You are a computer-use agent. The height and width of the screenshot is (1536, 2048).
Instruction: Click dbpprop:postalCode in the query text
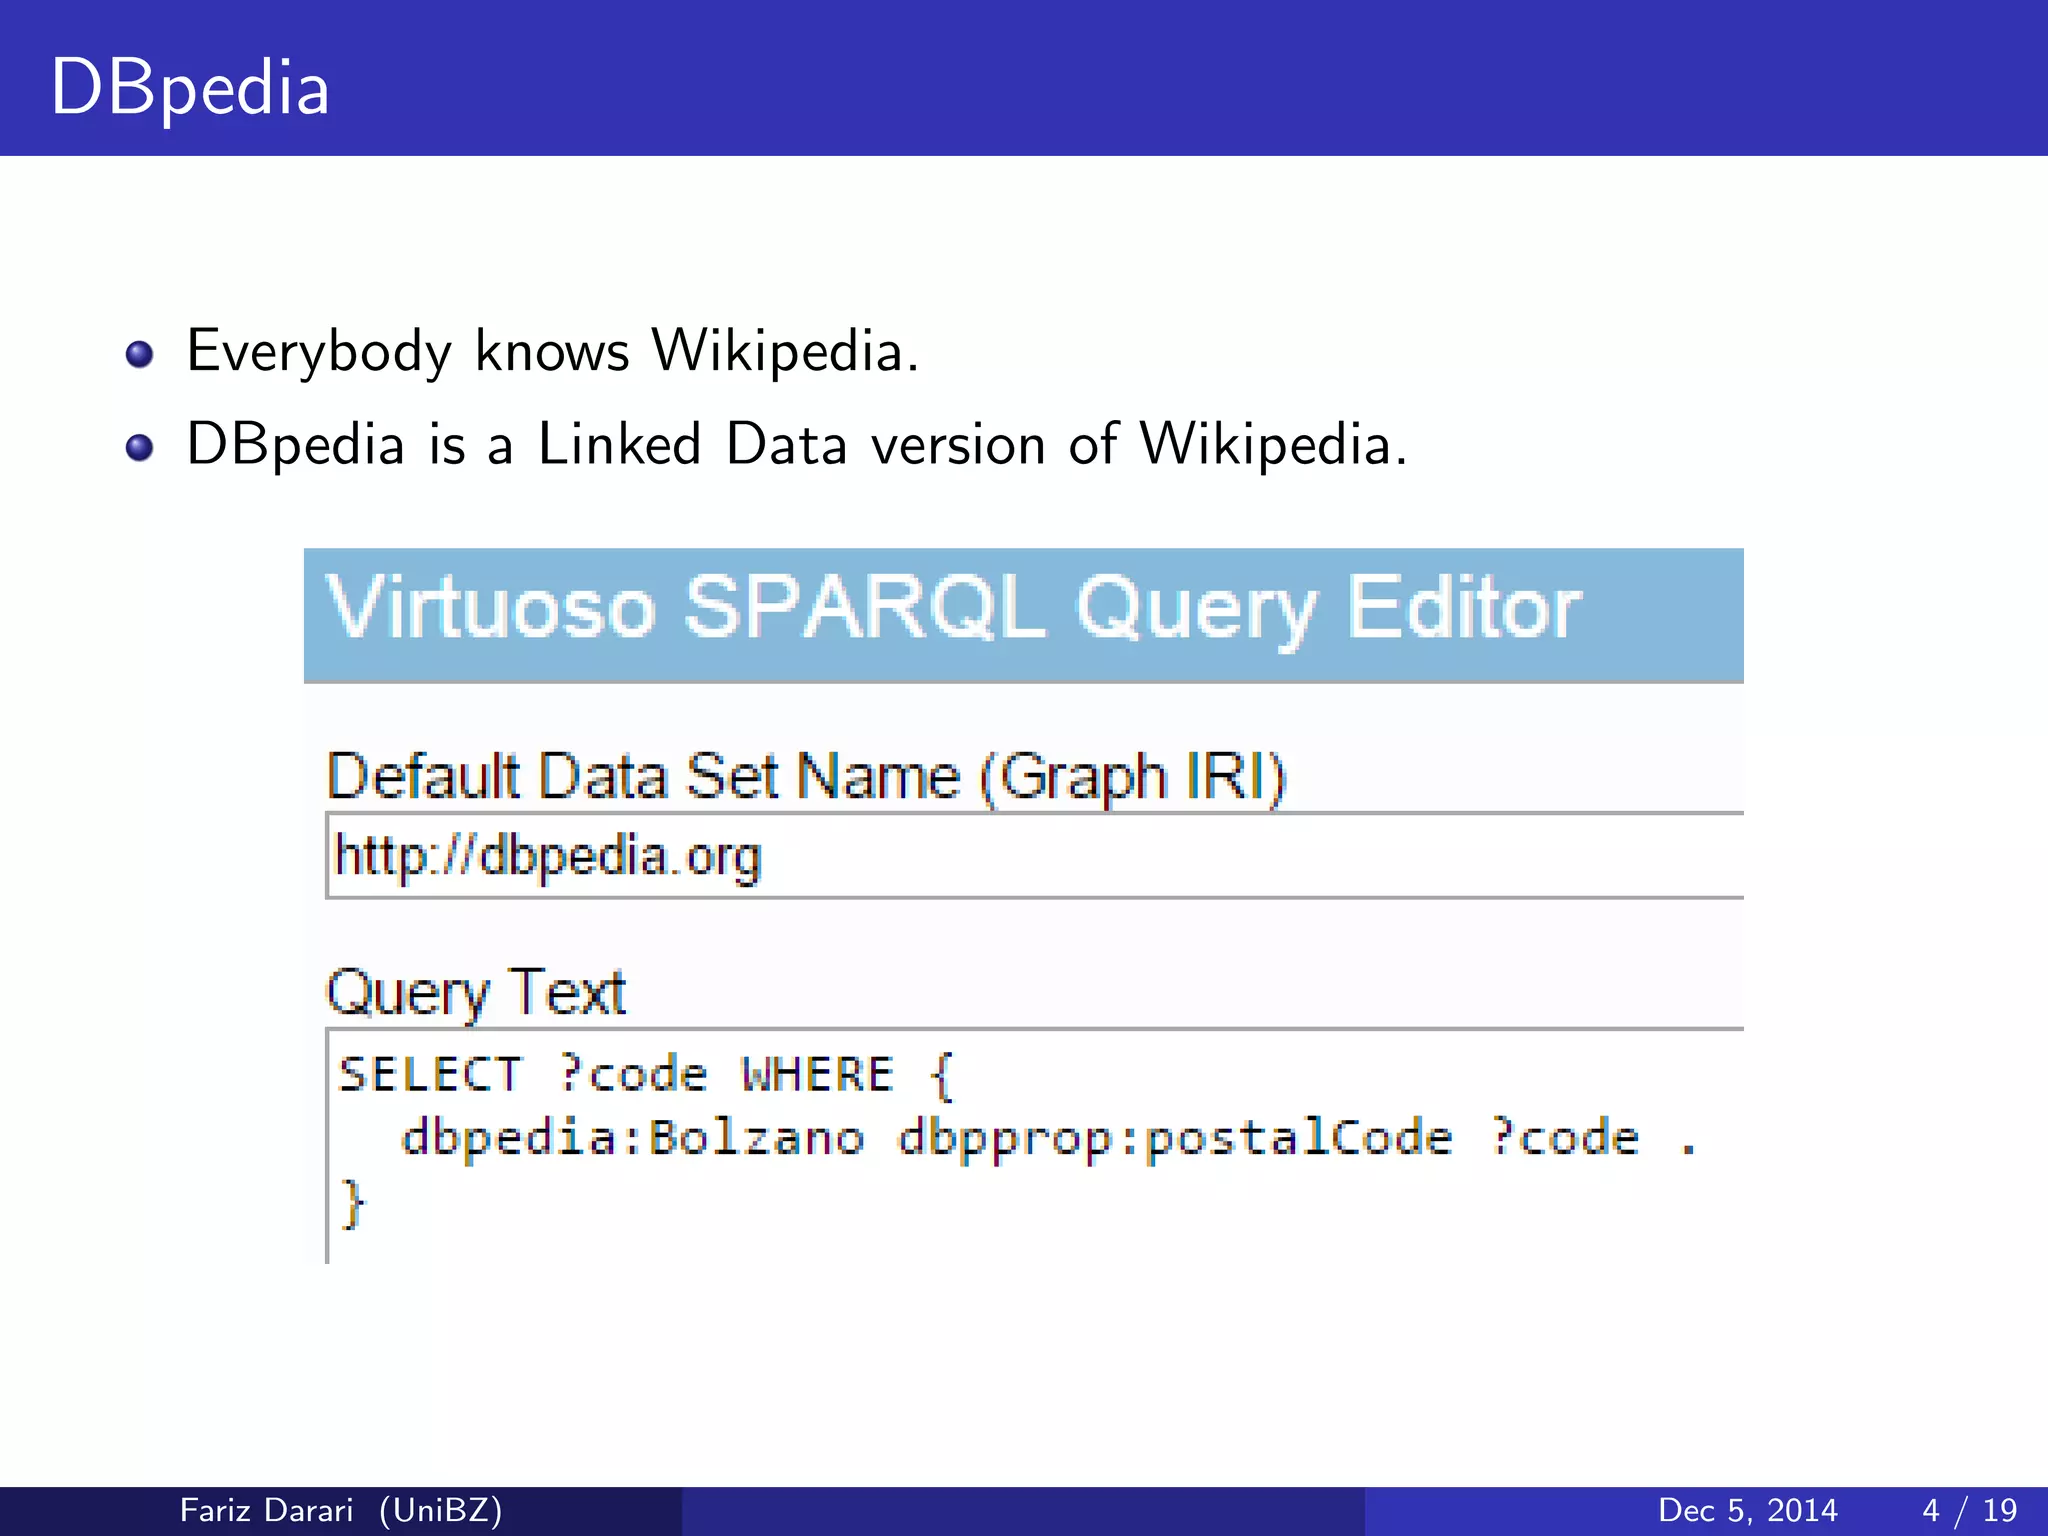tap(1174, 1138)
